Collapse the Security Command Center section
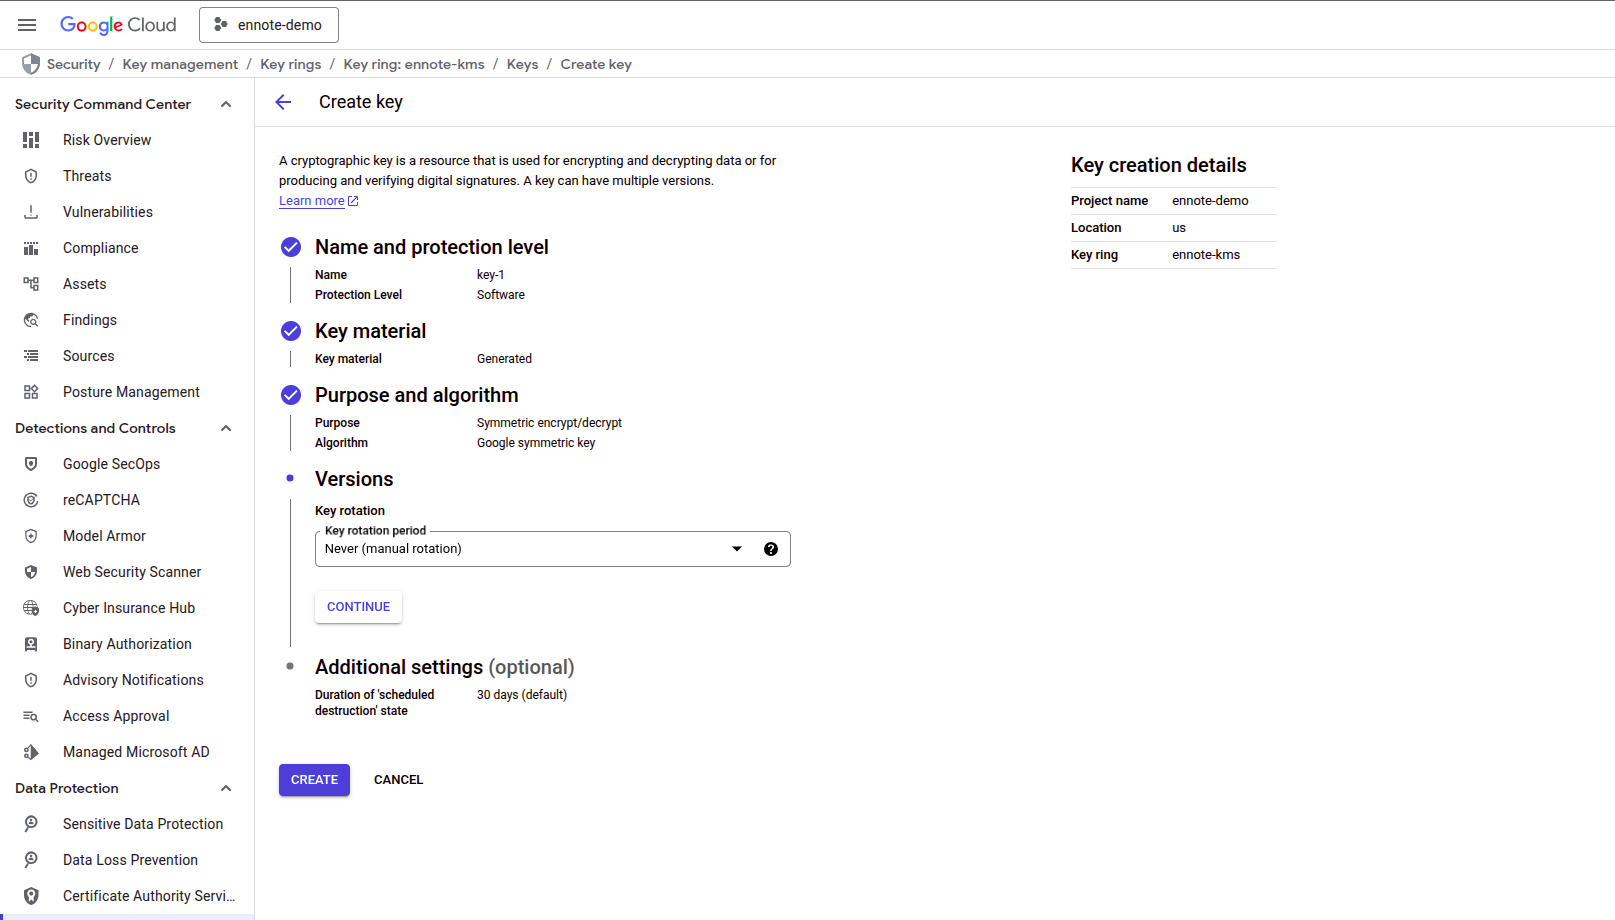The image size is (1615, 920). pyautogui.click(x=226, y=104)
